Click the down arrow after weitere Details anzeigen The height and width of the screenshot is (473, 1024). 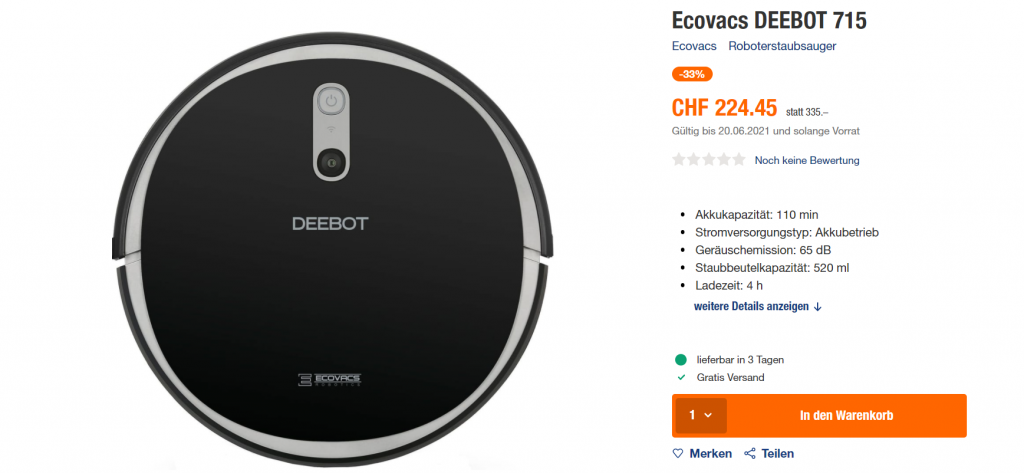[x=818, y=306]
